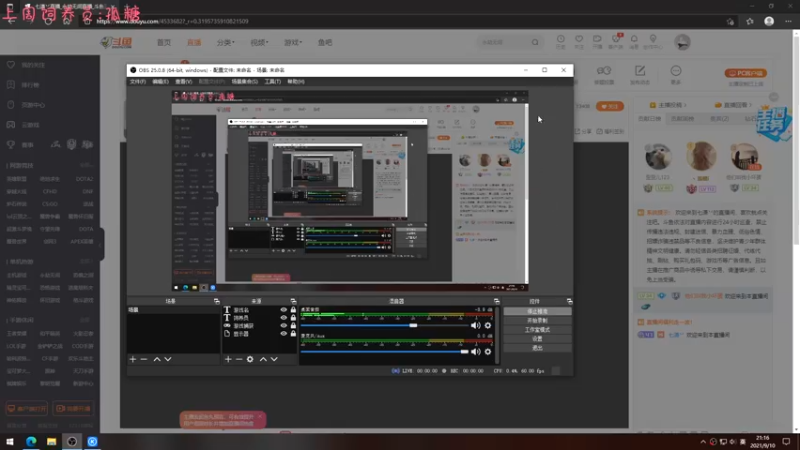Pop out the Sources dock panel
This screenshot has height=450, width=800.
click(x=293, y=301)
